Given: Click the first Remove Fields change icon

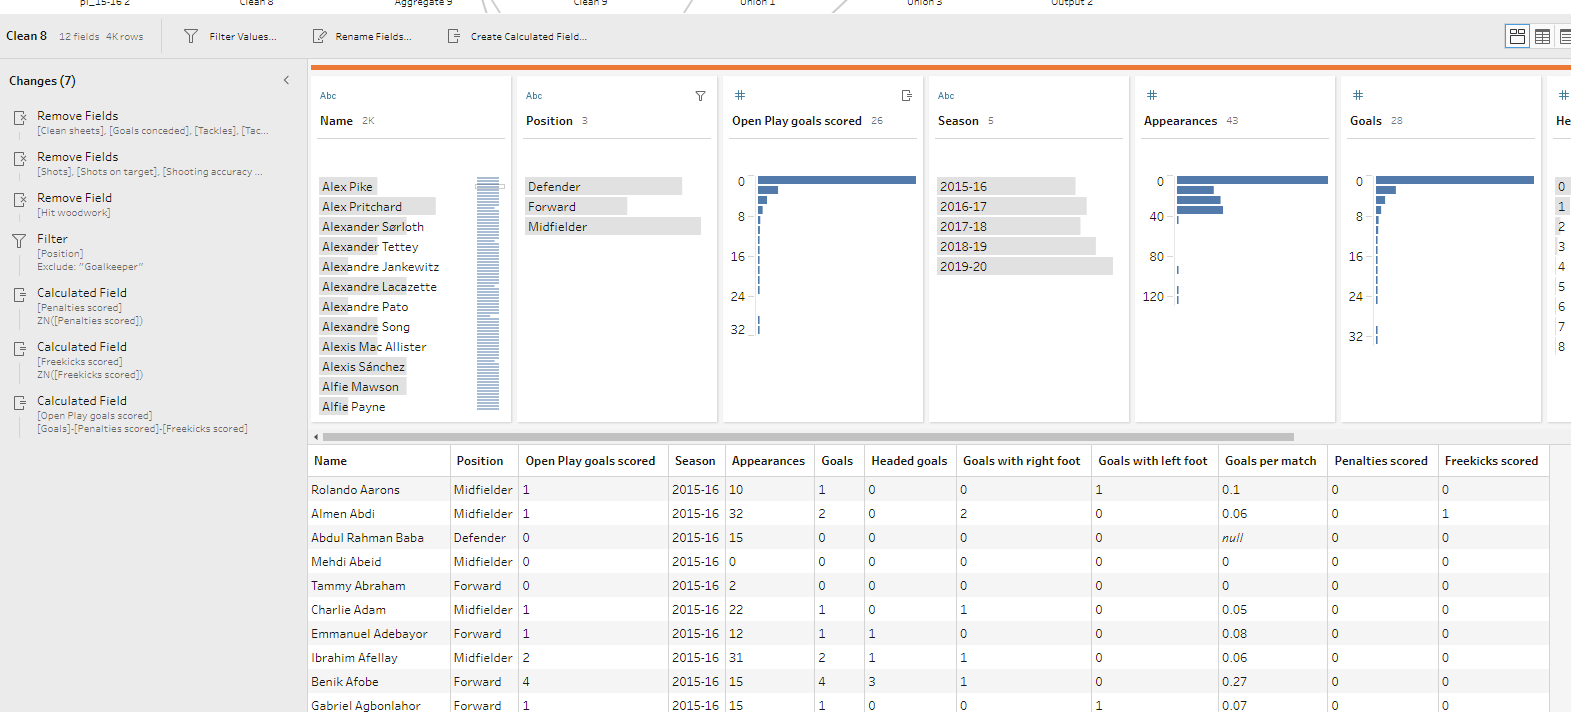Looking at the screenshot, I should (x=19, y=118).
